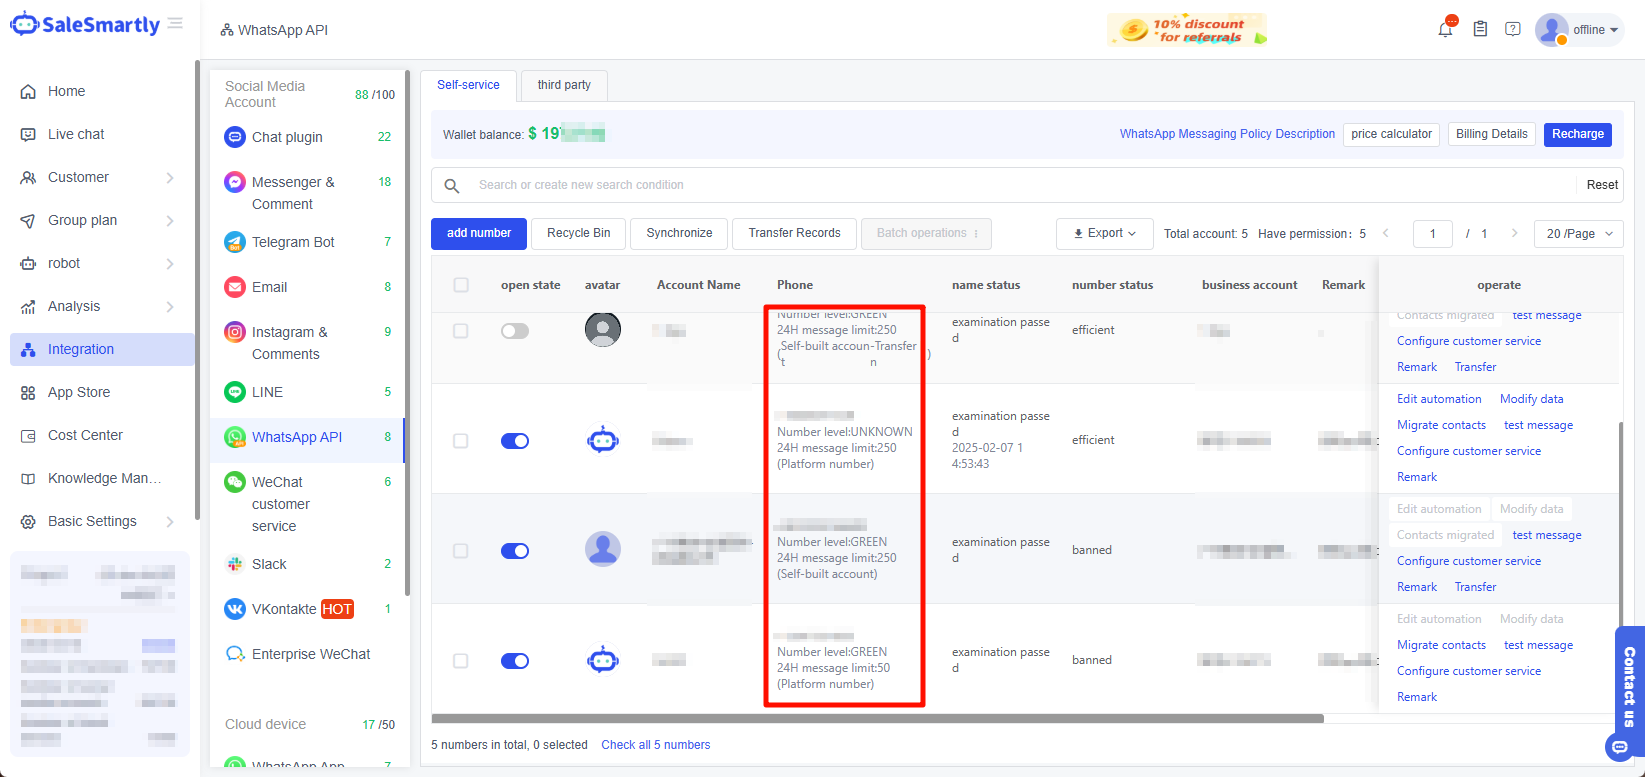The height and width of the screenshot is (777, 1645).
Task: Click the search magnifier icon
Action: click(x=452, y=185)
